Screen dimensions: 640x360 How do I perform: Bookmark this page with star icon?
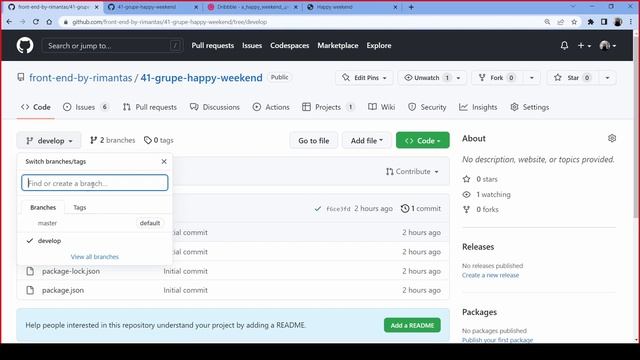pos(574,22)
